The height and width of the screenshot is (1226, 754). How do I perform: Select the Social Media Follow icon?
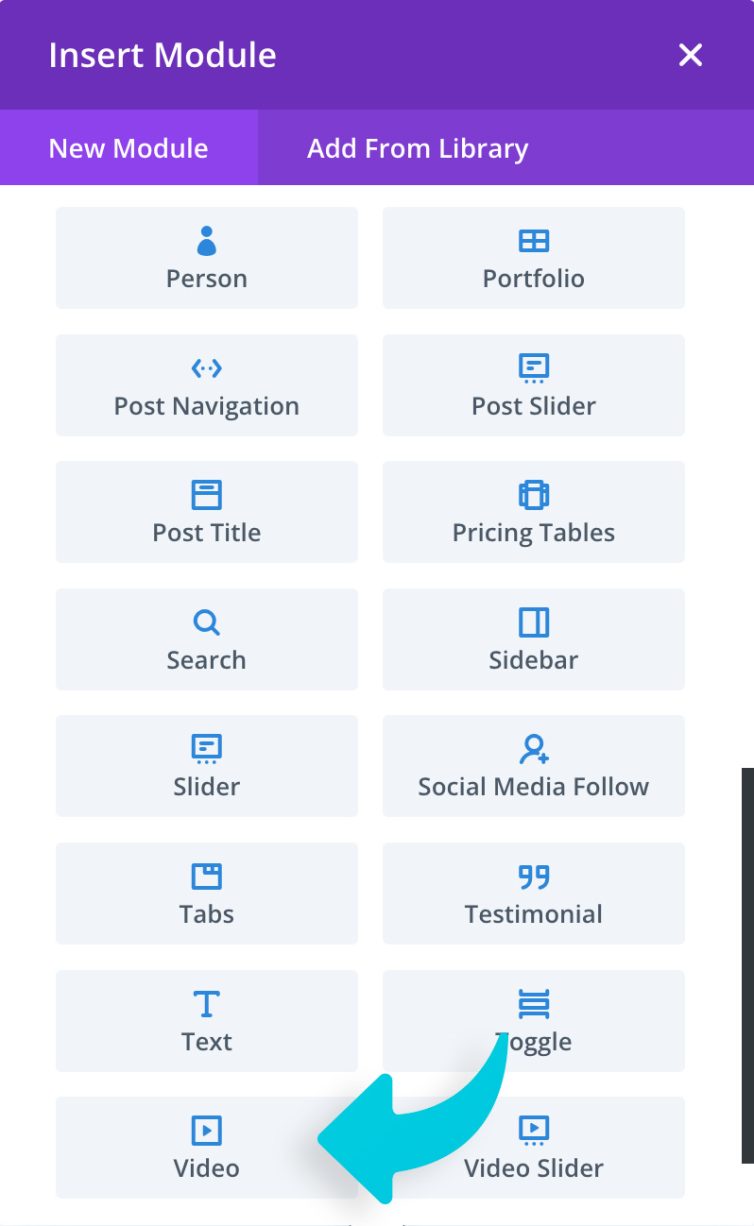tap(534, 749)
